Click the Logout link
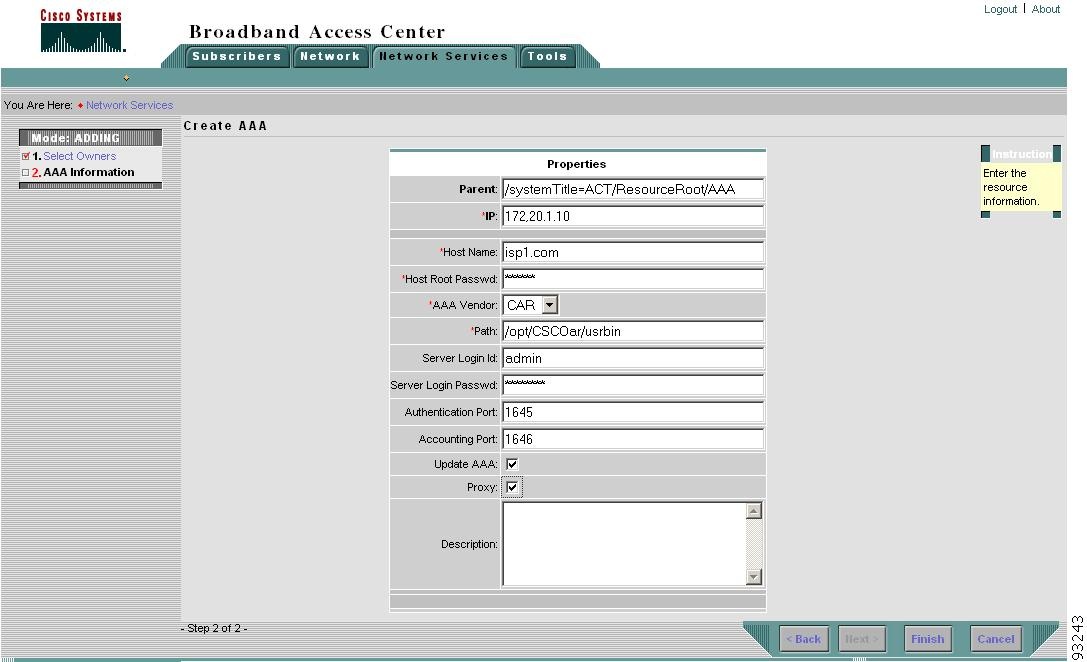The image size is (1087, 662). [1000, 9]
